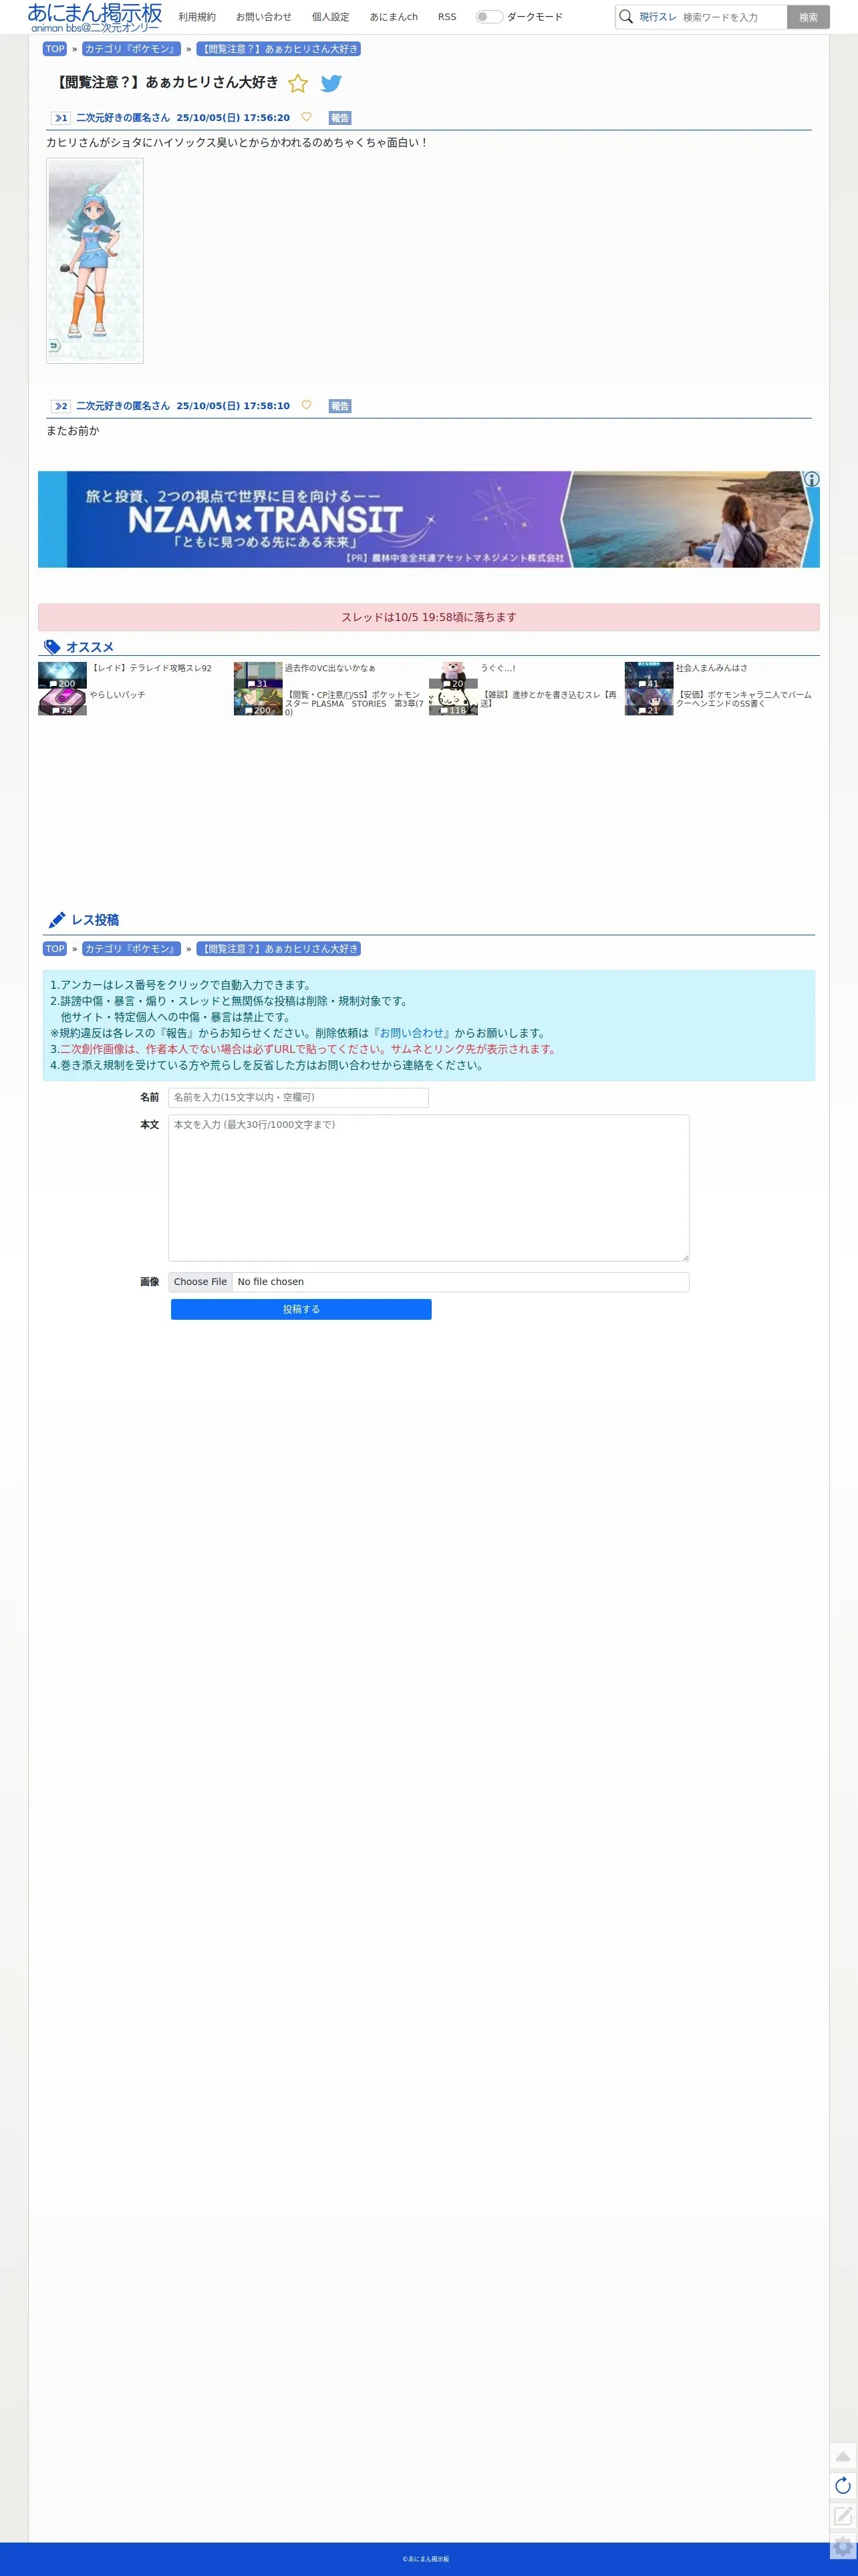Click the poster name 二次元好きの匿名さん on post 2
Image resolution: width=858 pixels, height=2576 pixels.
pyautogui.click(x=123, y=406)
